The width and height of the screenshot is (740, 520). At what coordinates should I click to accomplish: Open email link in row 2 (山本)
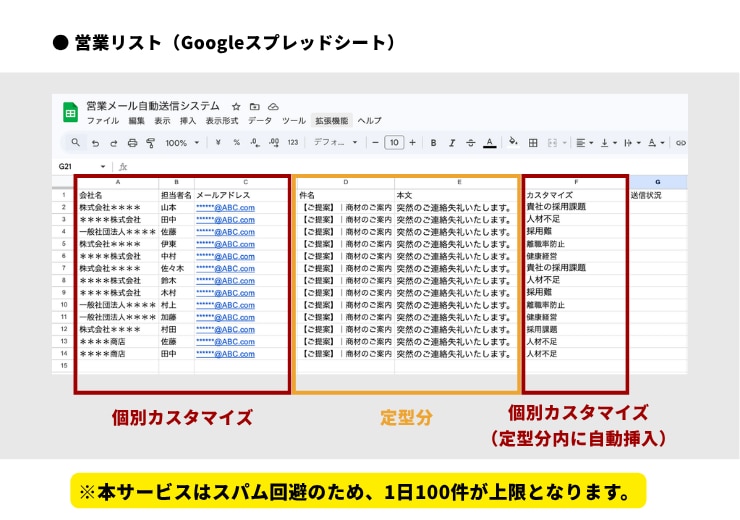[226, 208]
